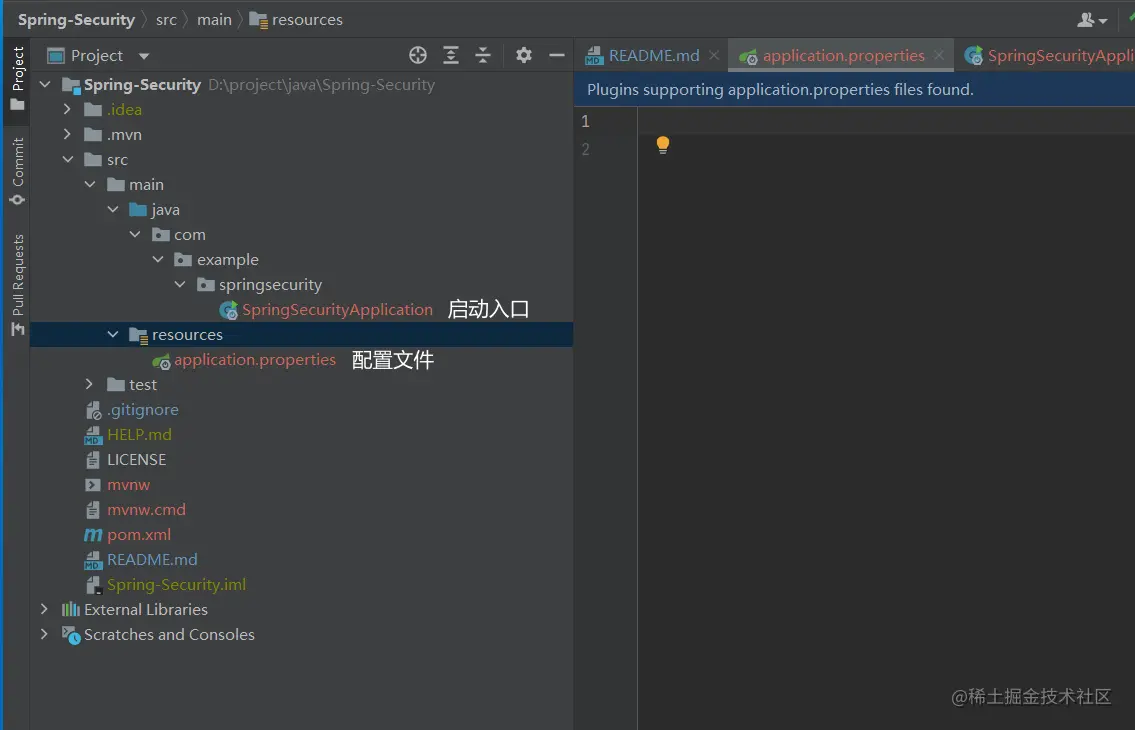Collapse the resources folder
The width and height of the screenshot is (1135, 730).
pos(112,335)
